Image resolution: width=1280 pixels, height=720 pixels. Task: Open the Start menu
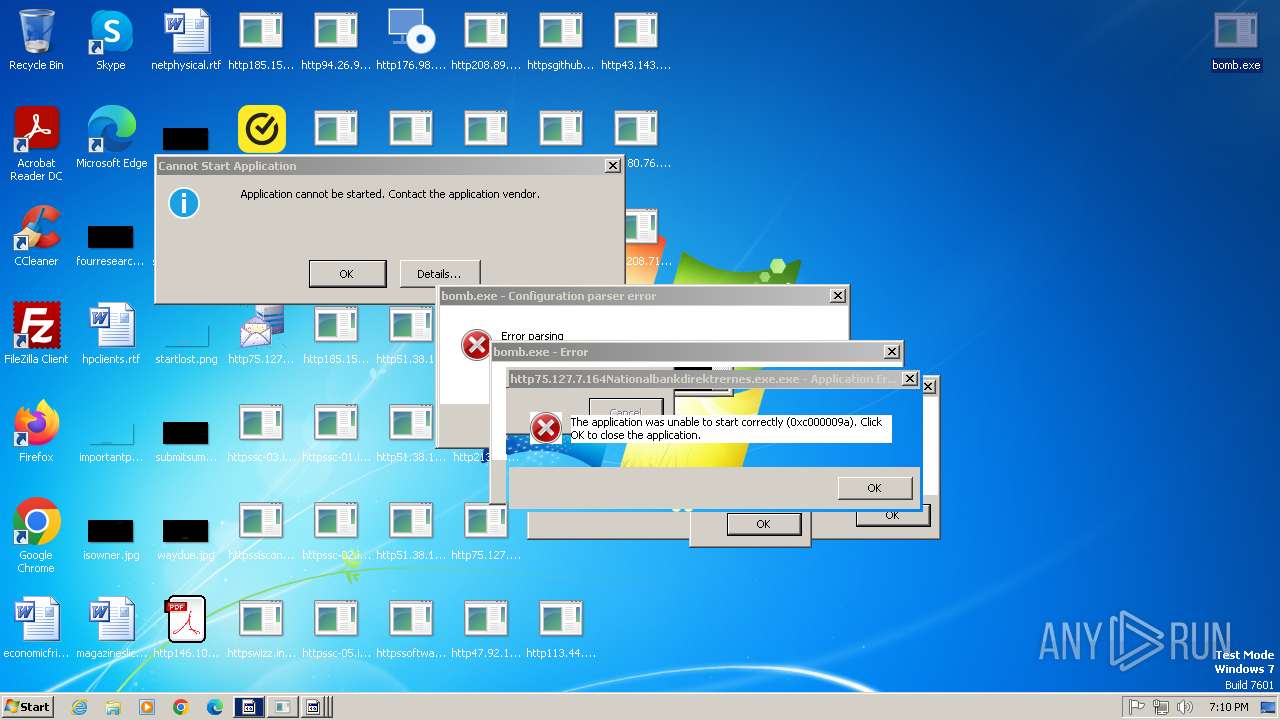27,707
